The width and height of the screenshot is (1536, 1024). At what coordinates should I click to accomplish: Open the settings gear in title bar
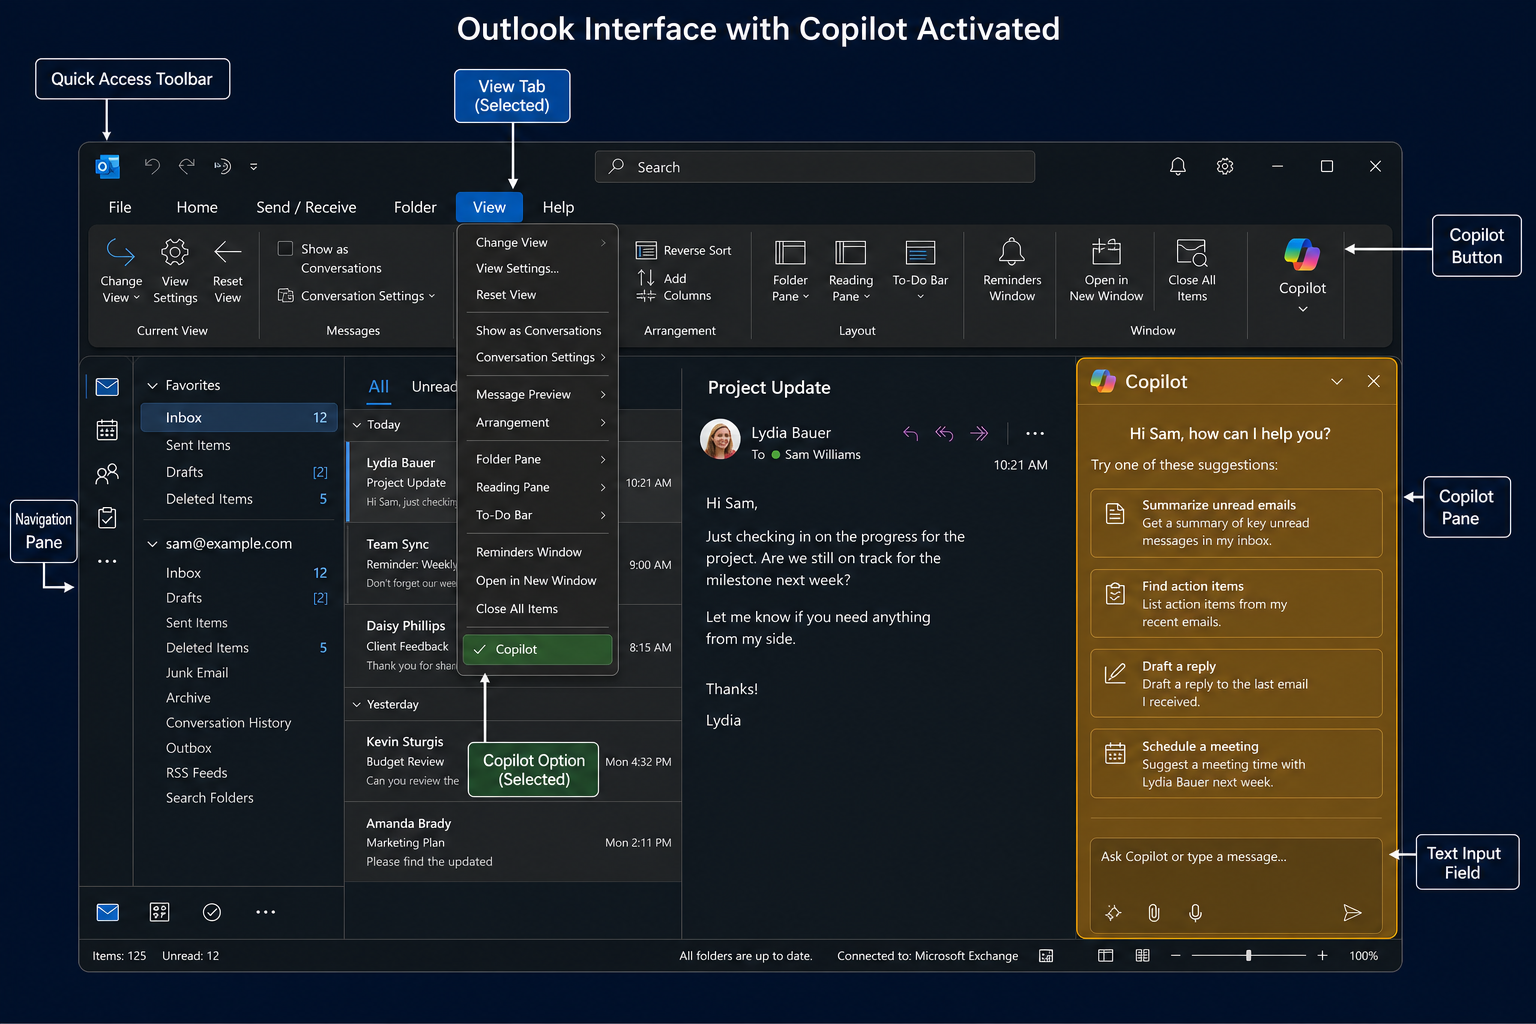pyautogui.click(x=1225, y=167)
